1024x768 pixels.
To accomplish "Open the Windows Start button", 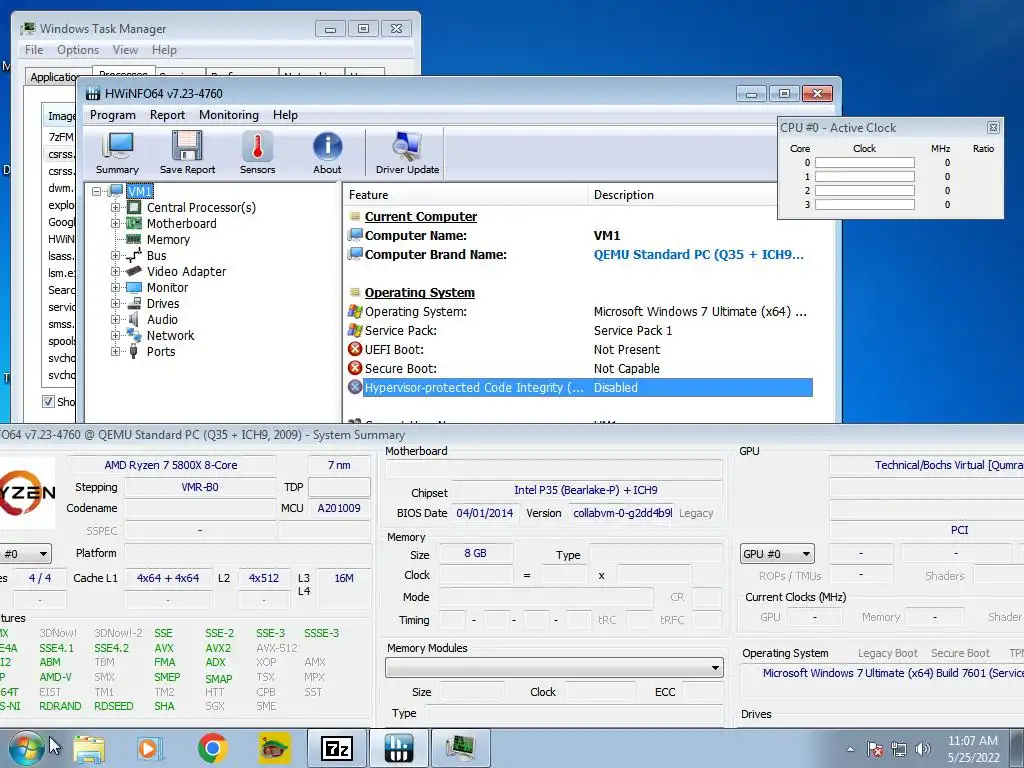I will 26,748.
